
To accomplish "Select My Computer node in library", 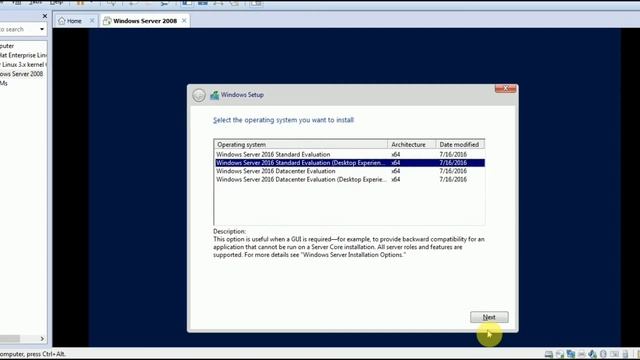I will coord(7,46).
